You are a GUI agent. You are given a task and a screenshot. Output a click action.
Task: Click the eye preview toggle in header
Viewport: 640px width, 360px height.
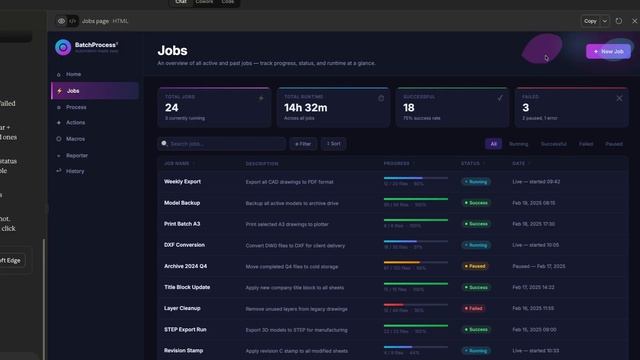(61, 21)
